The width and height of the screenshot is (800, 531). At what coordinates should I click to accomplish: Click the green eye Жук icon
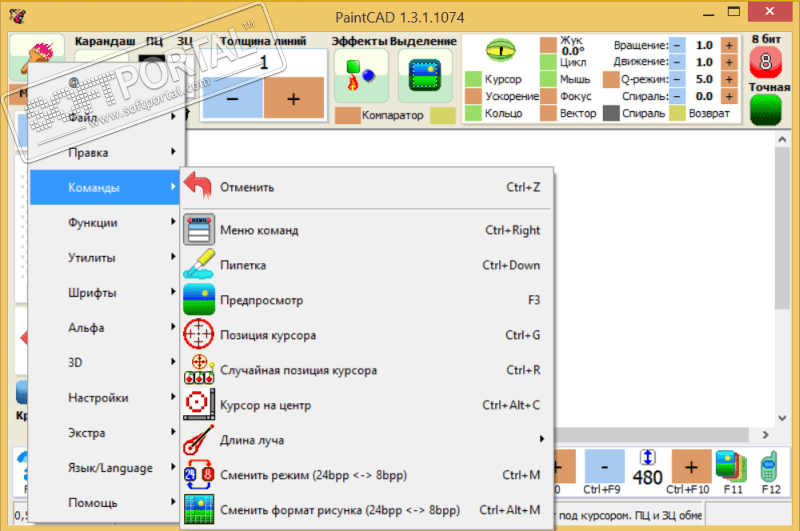pyautogui.click(x=501, y=50)
